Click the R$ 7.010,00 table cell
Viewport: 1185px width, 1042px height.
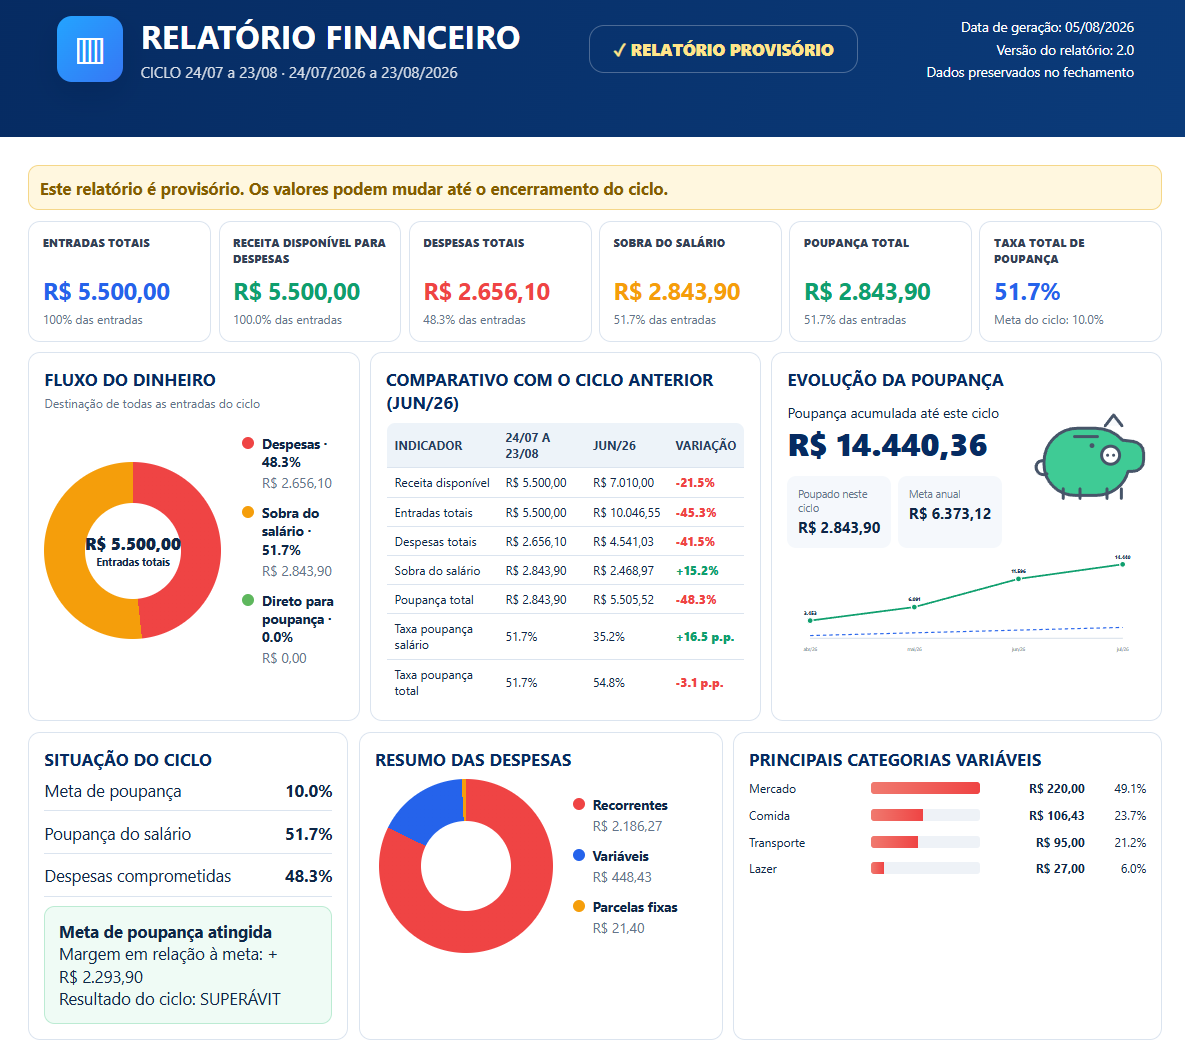pyautogui.click(x=623, y=483)
